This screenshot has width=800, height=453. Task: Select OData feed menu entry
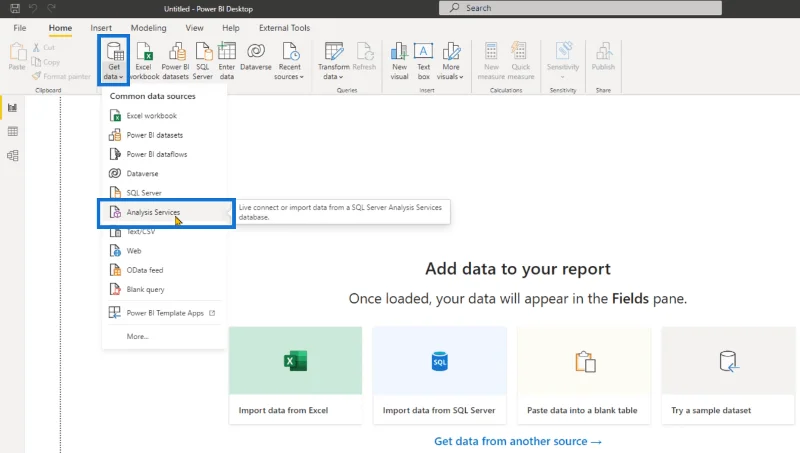click(163, 270)
